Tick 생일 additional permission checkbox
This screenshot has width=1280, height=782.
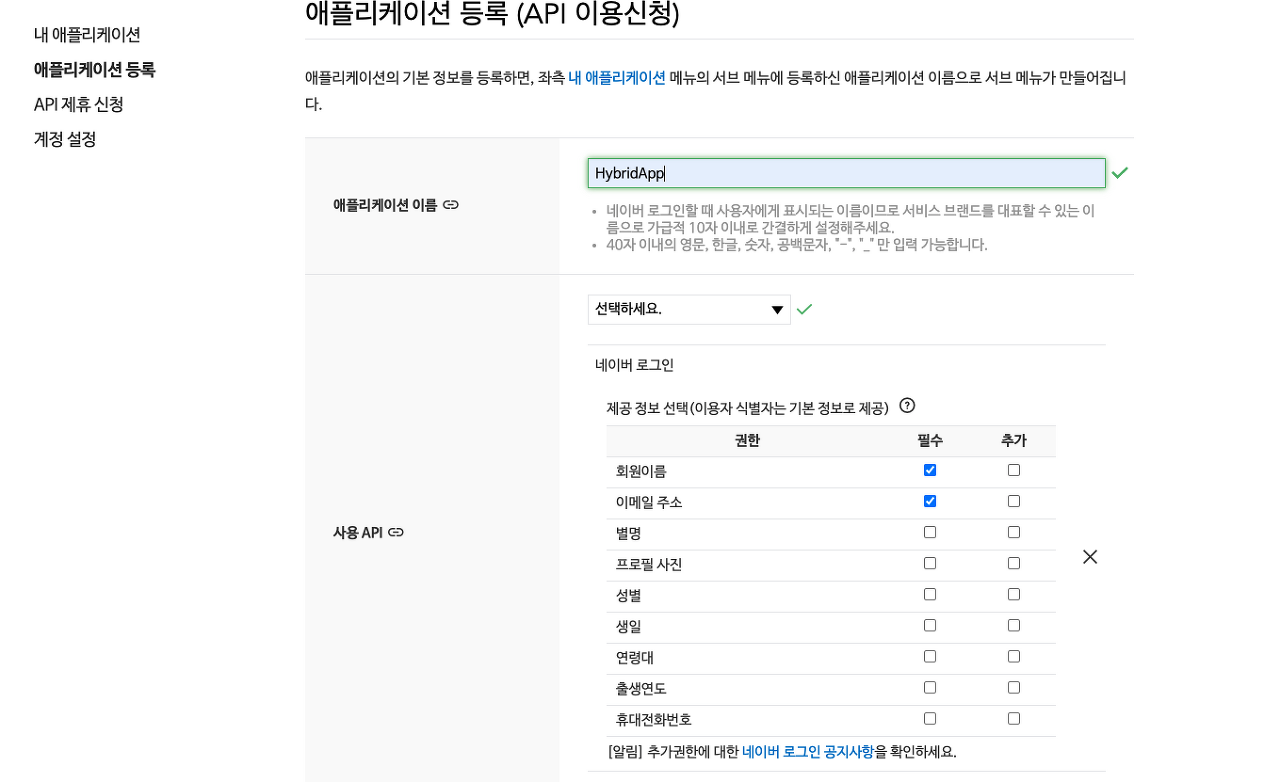(1014, 625)
